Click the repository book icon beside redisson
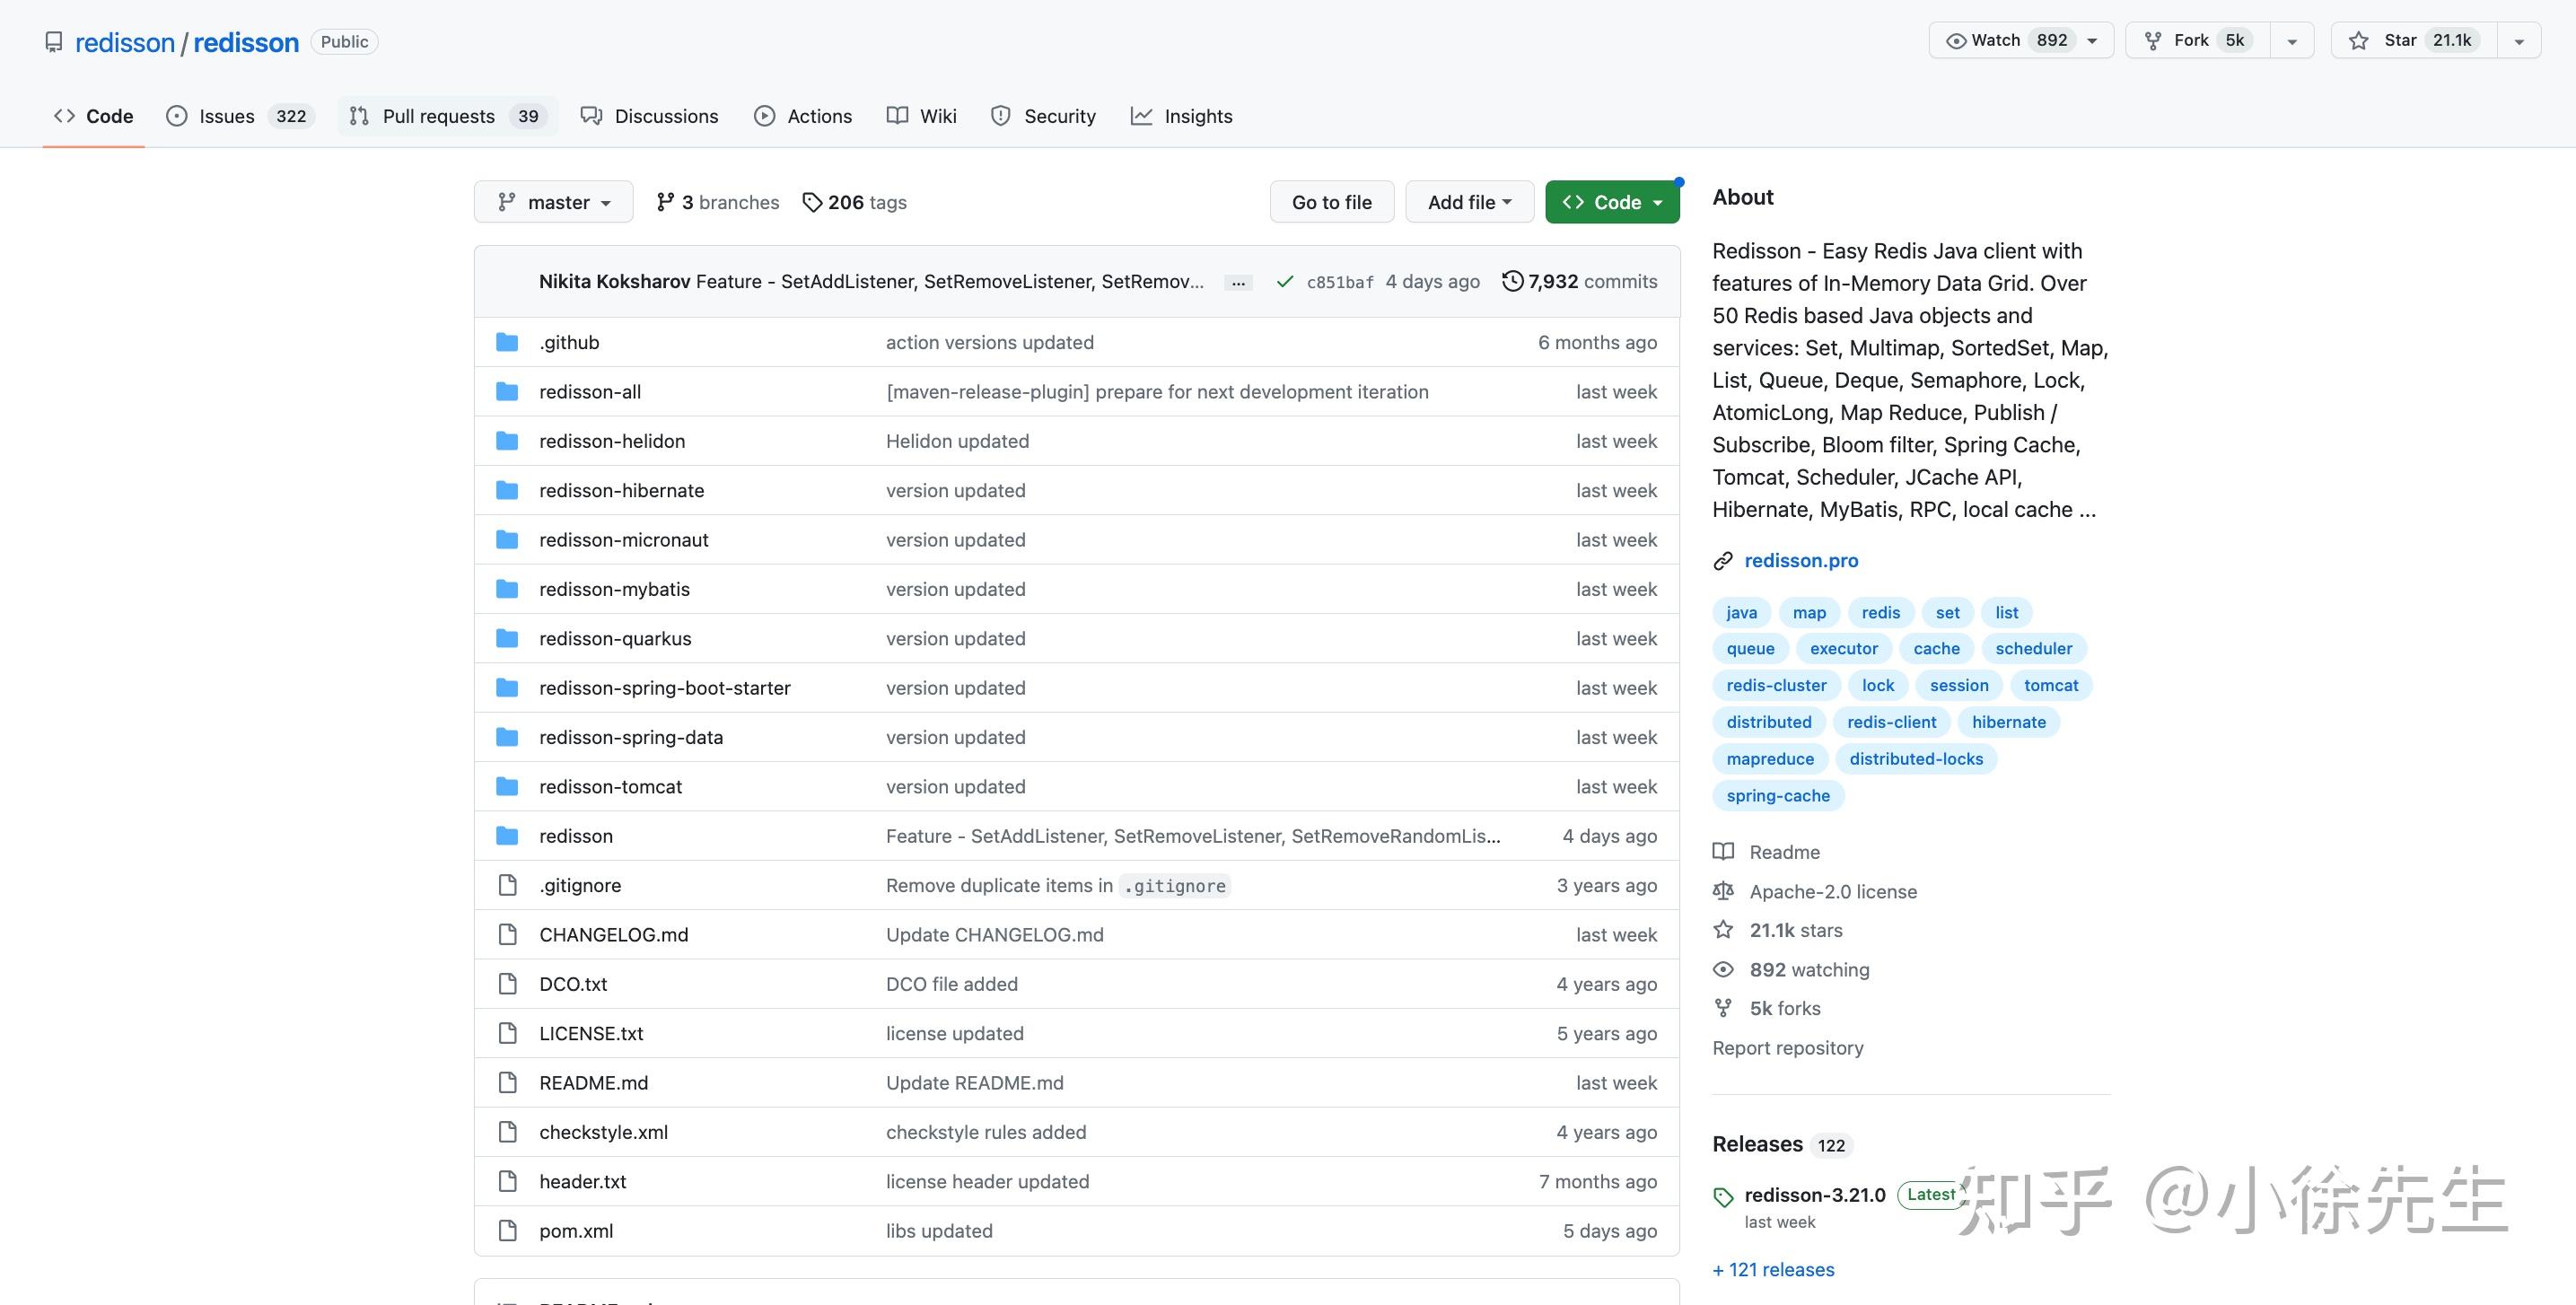2576x1305 pixels. pos(54,42)
